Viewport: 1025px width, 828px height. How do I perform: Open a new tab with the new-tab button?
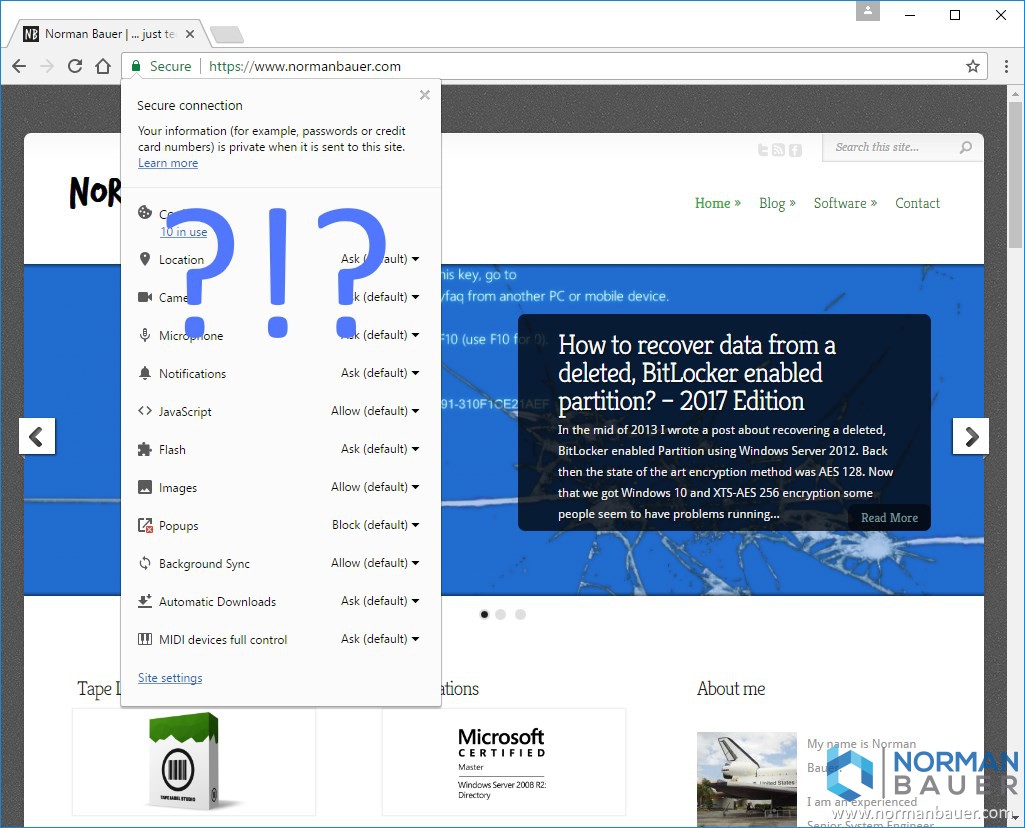click(227, 35)
